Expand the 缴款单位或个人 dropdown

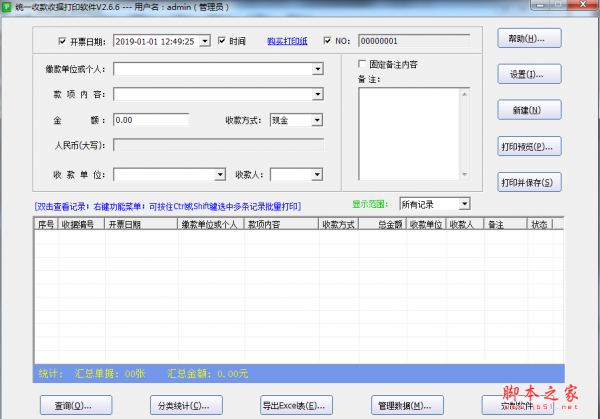(317, 70)
